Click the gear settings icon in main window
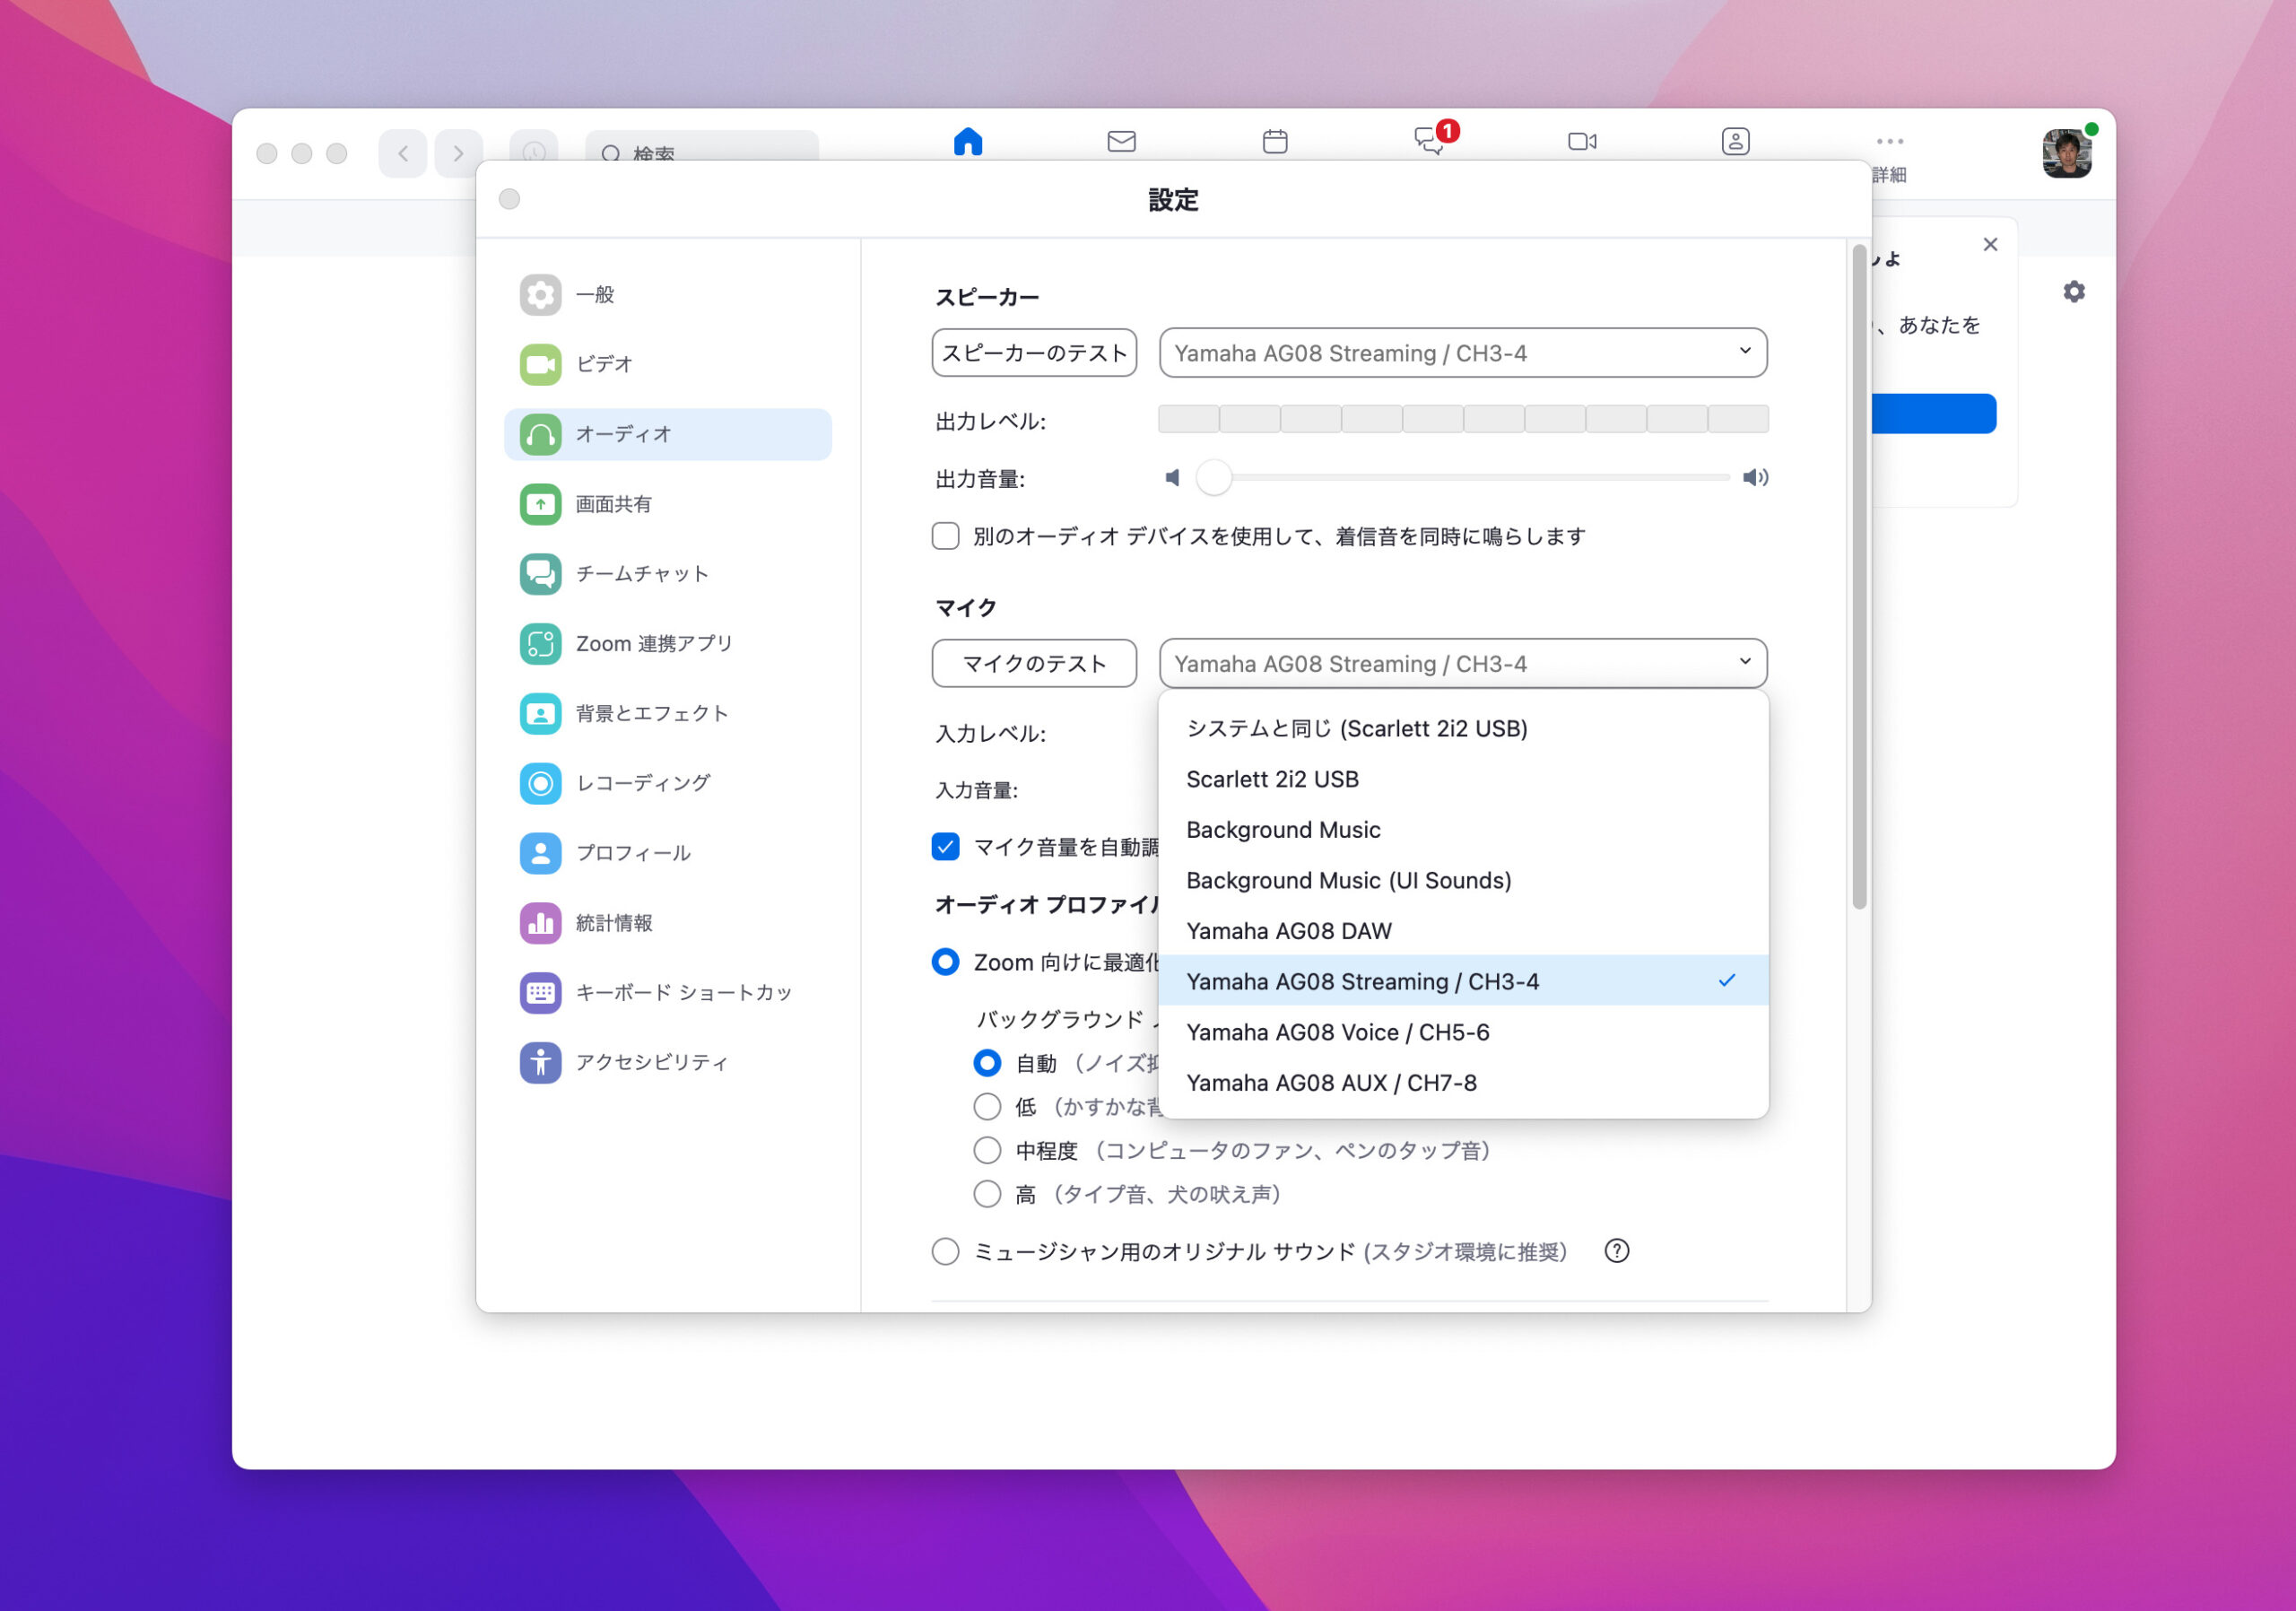 pyautogui.click(x=2074, y=291)
